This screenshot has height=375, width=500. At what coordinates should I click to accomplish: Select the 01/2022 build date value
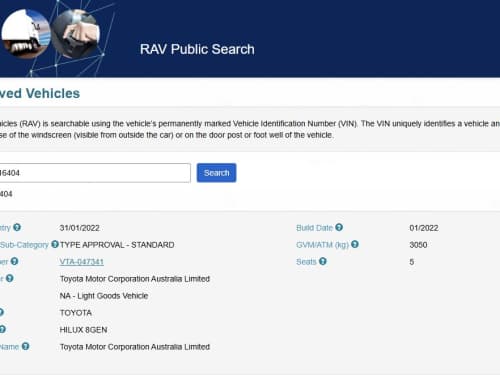[x=424, y=228]
